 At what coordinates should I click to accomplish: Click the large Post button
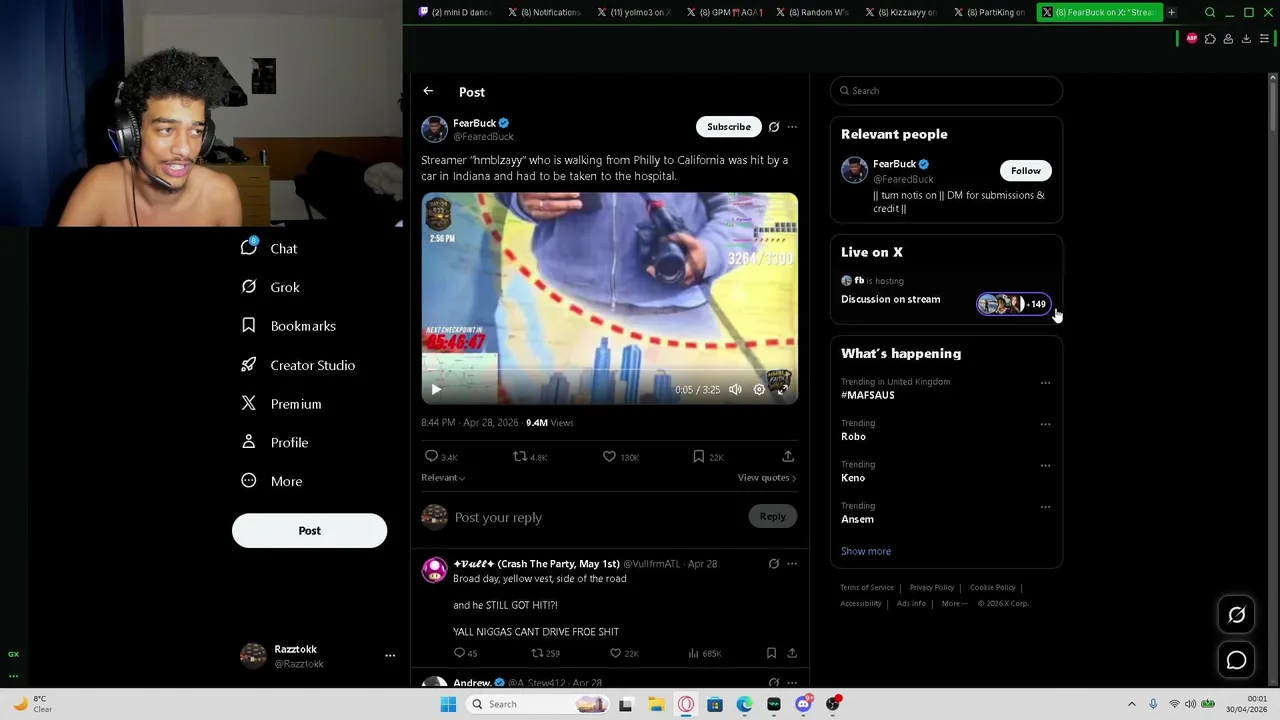(x=309, y=530)
